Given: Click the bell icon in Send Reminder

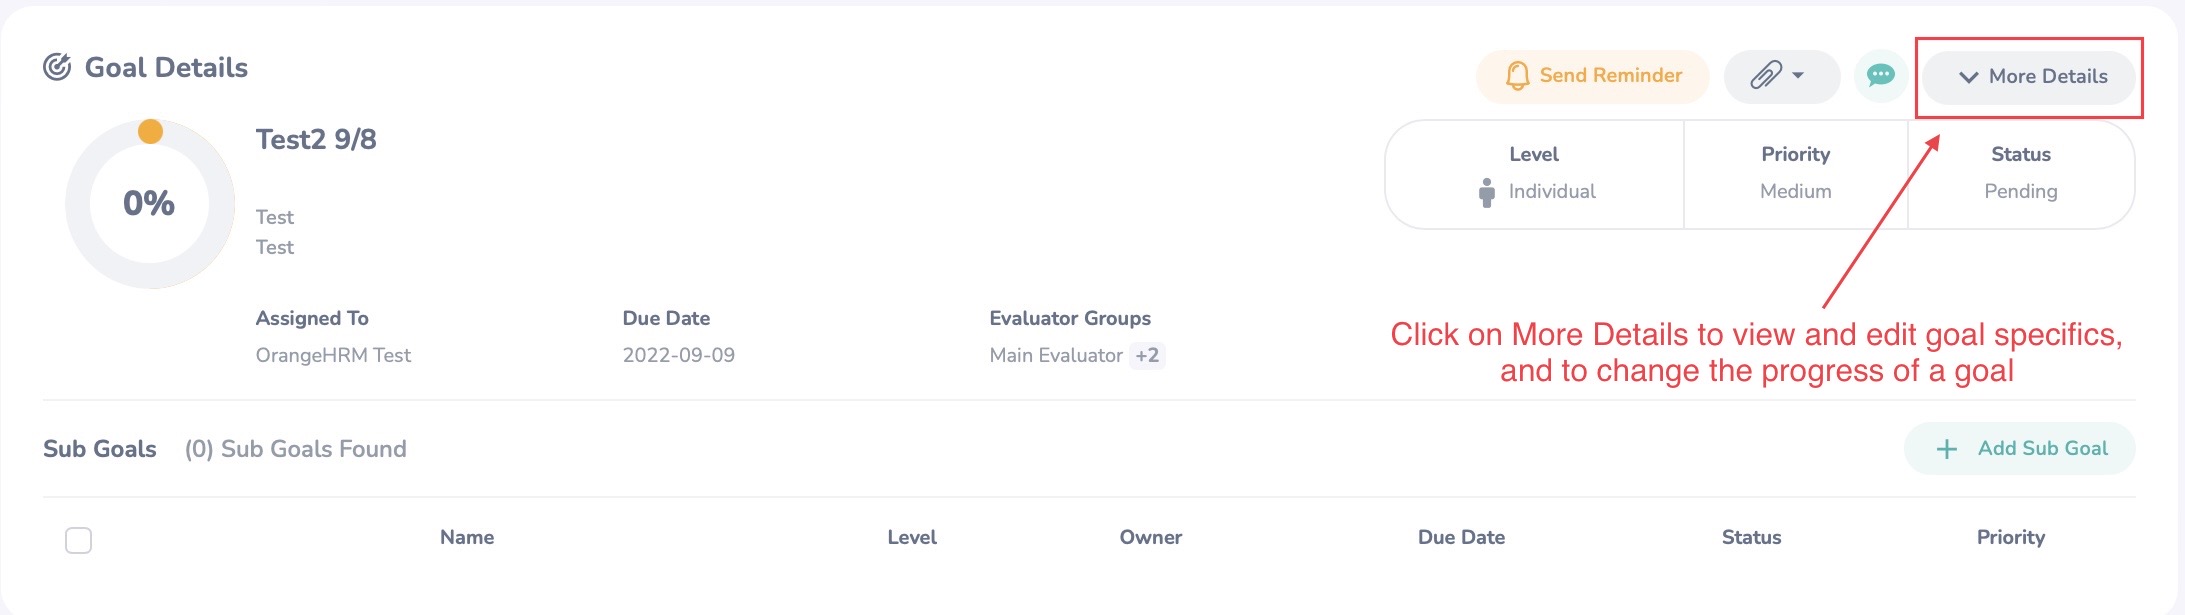Looking at the screenshot, I should pos(1517,76).
